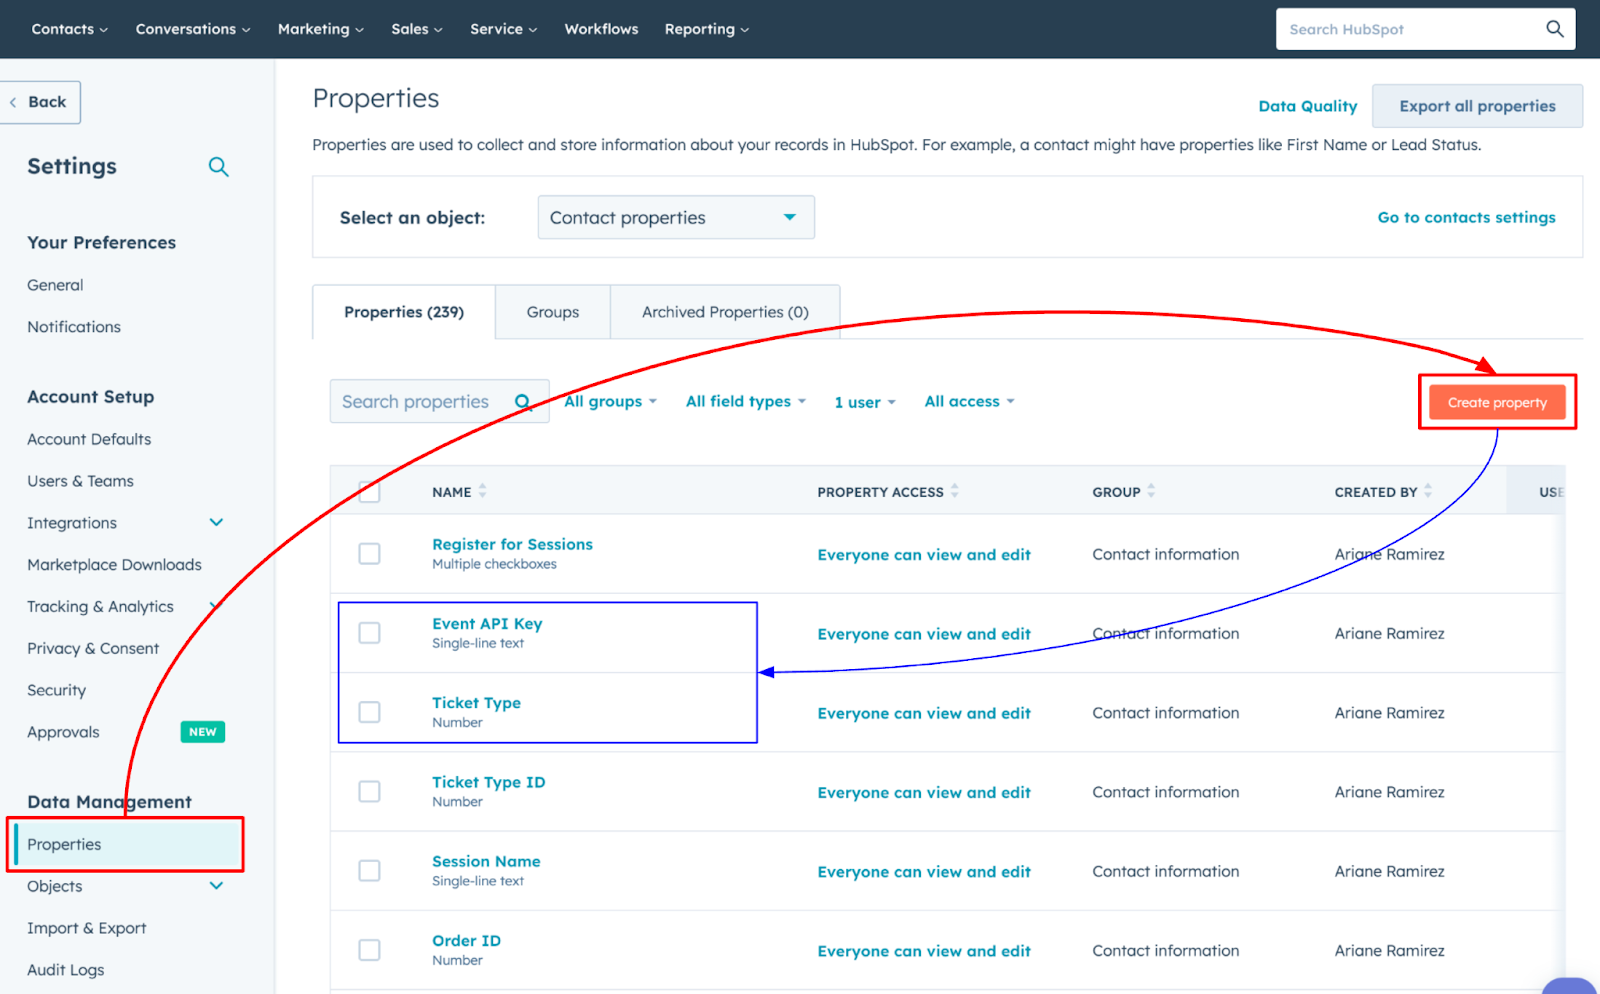The height and width of the screenshot is (994, 1600).
Task: Open the Contacts top menu
Action: (69, 29)
